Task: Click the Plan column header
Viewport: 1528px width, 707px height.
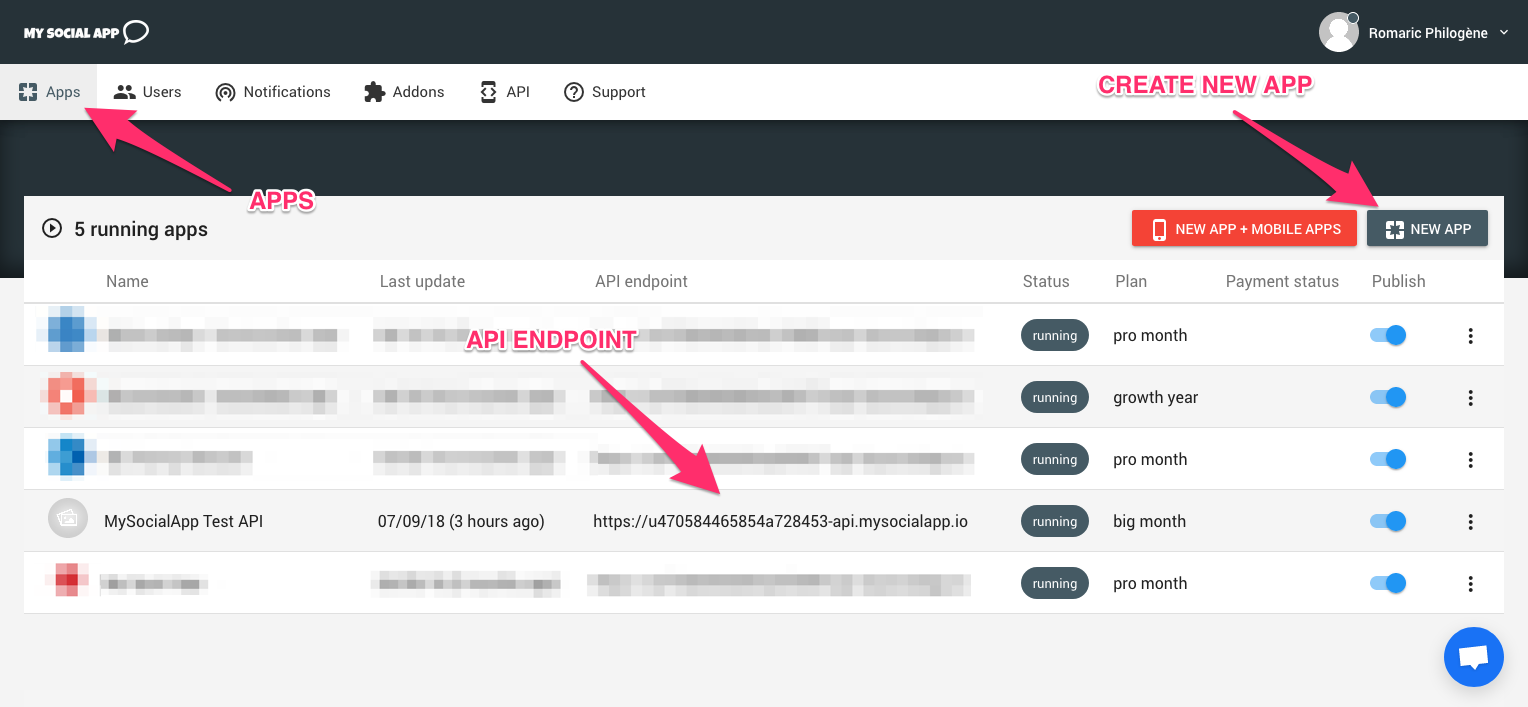Action: (x=1131, y=281)
